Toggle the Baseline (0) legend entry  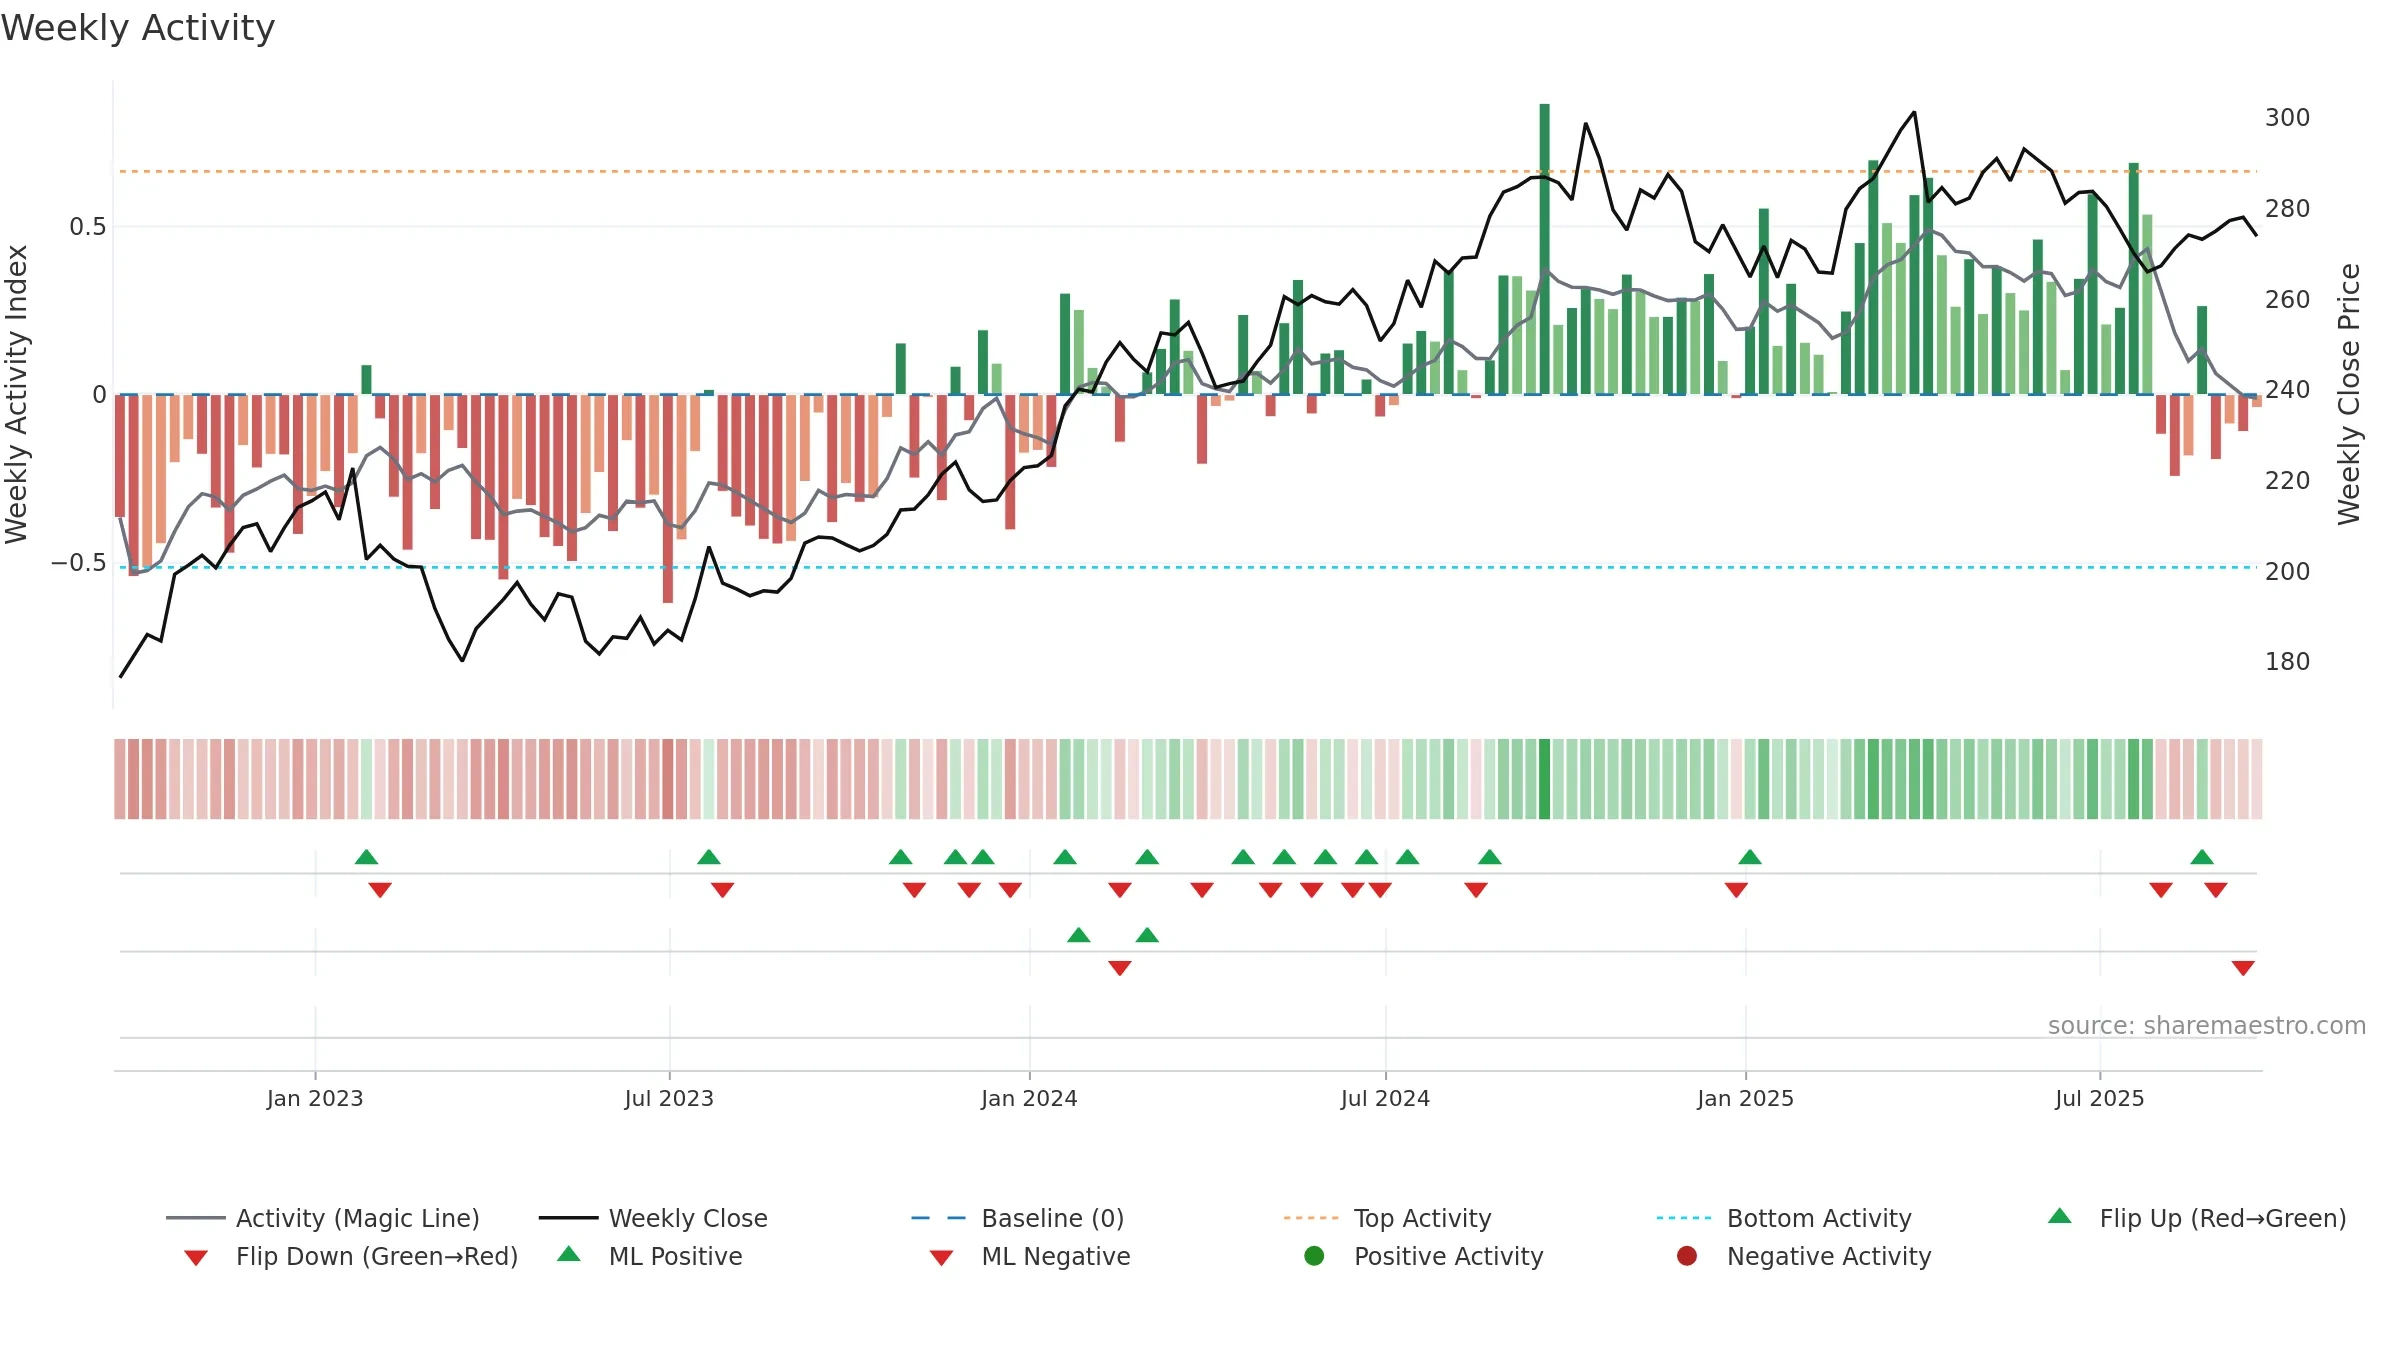[x=1018, y=1218]
